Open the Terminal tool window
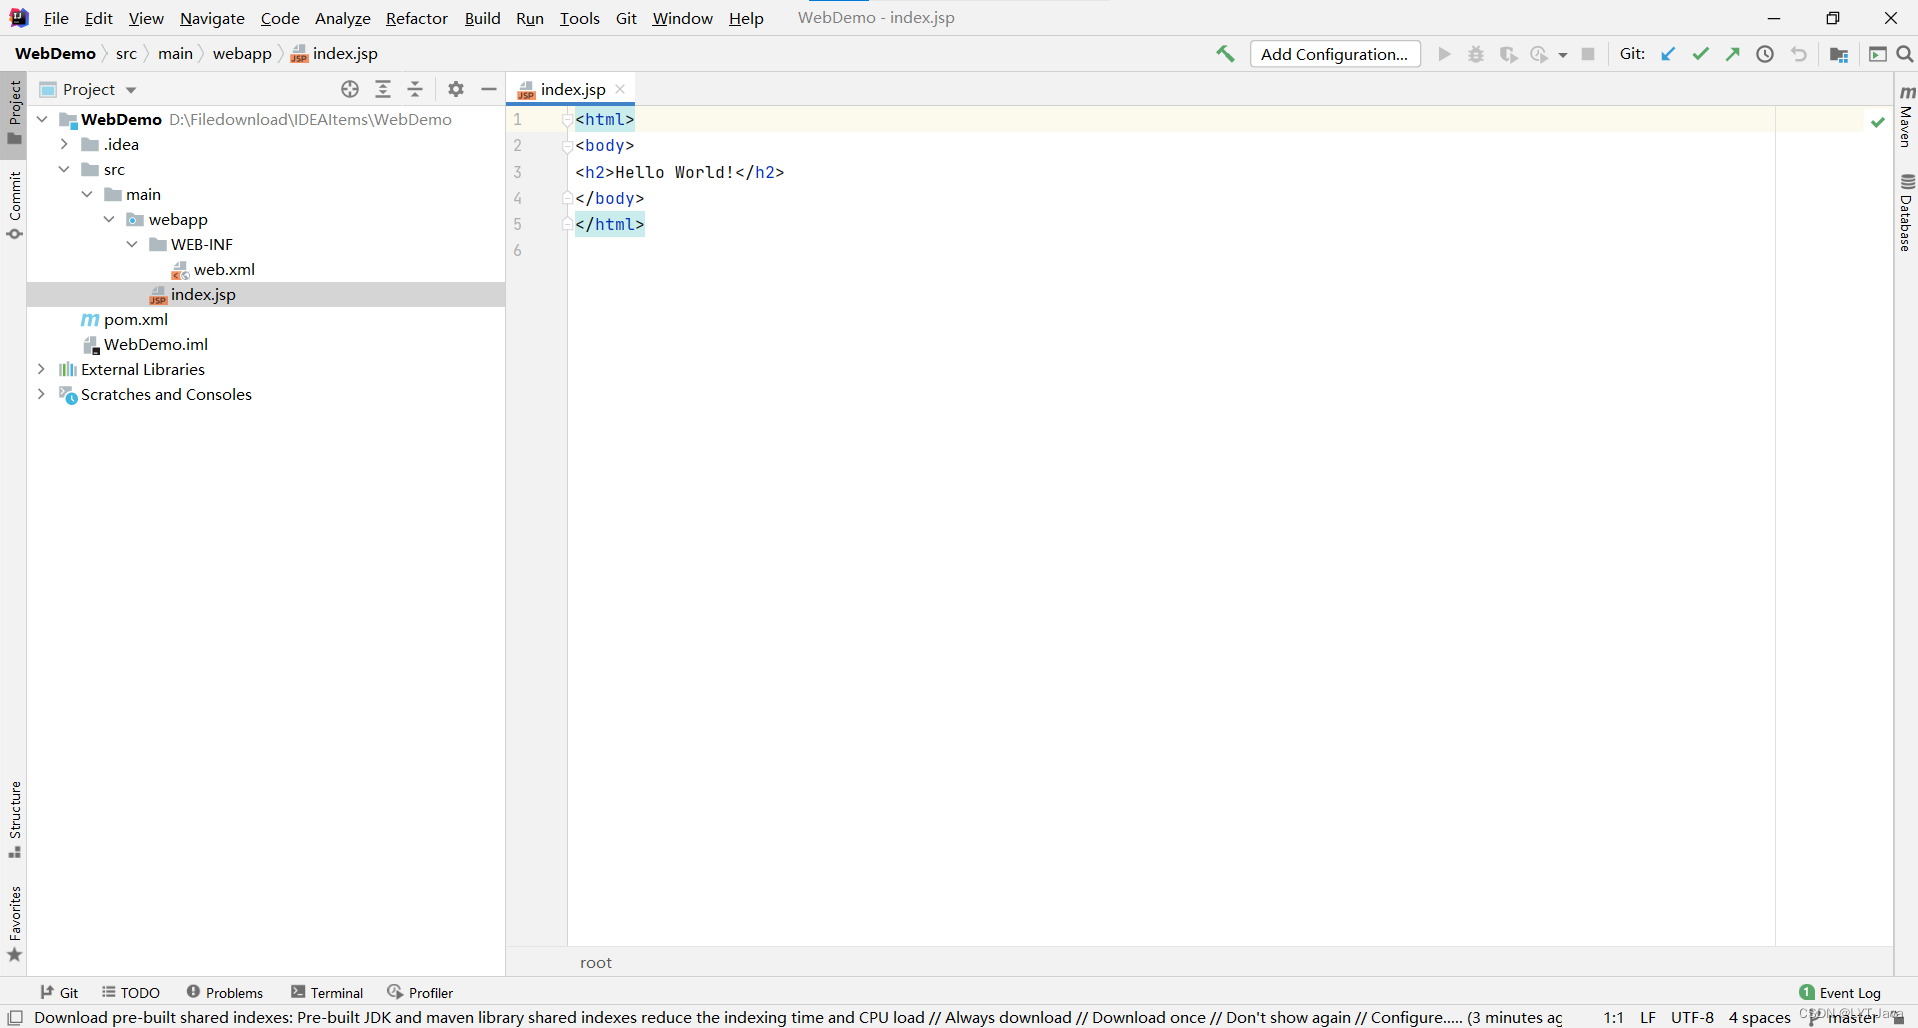Image resolution: width=1918 pixels, height=1028 pixels. point(327,992)
